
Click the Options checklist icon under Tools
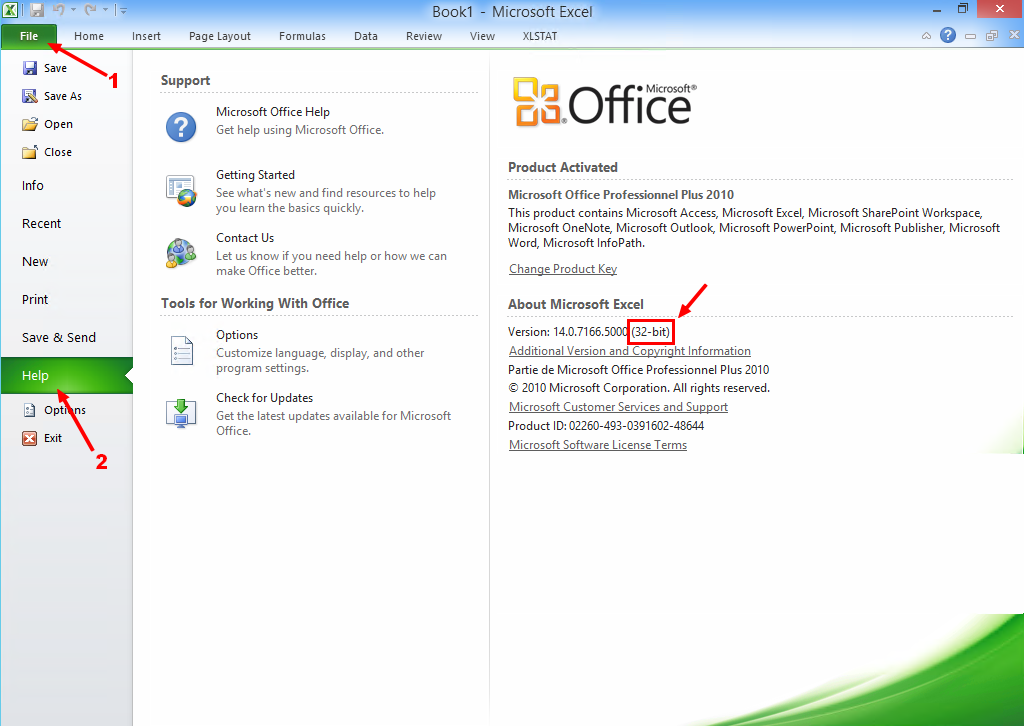[x=181, y=351]
